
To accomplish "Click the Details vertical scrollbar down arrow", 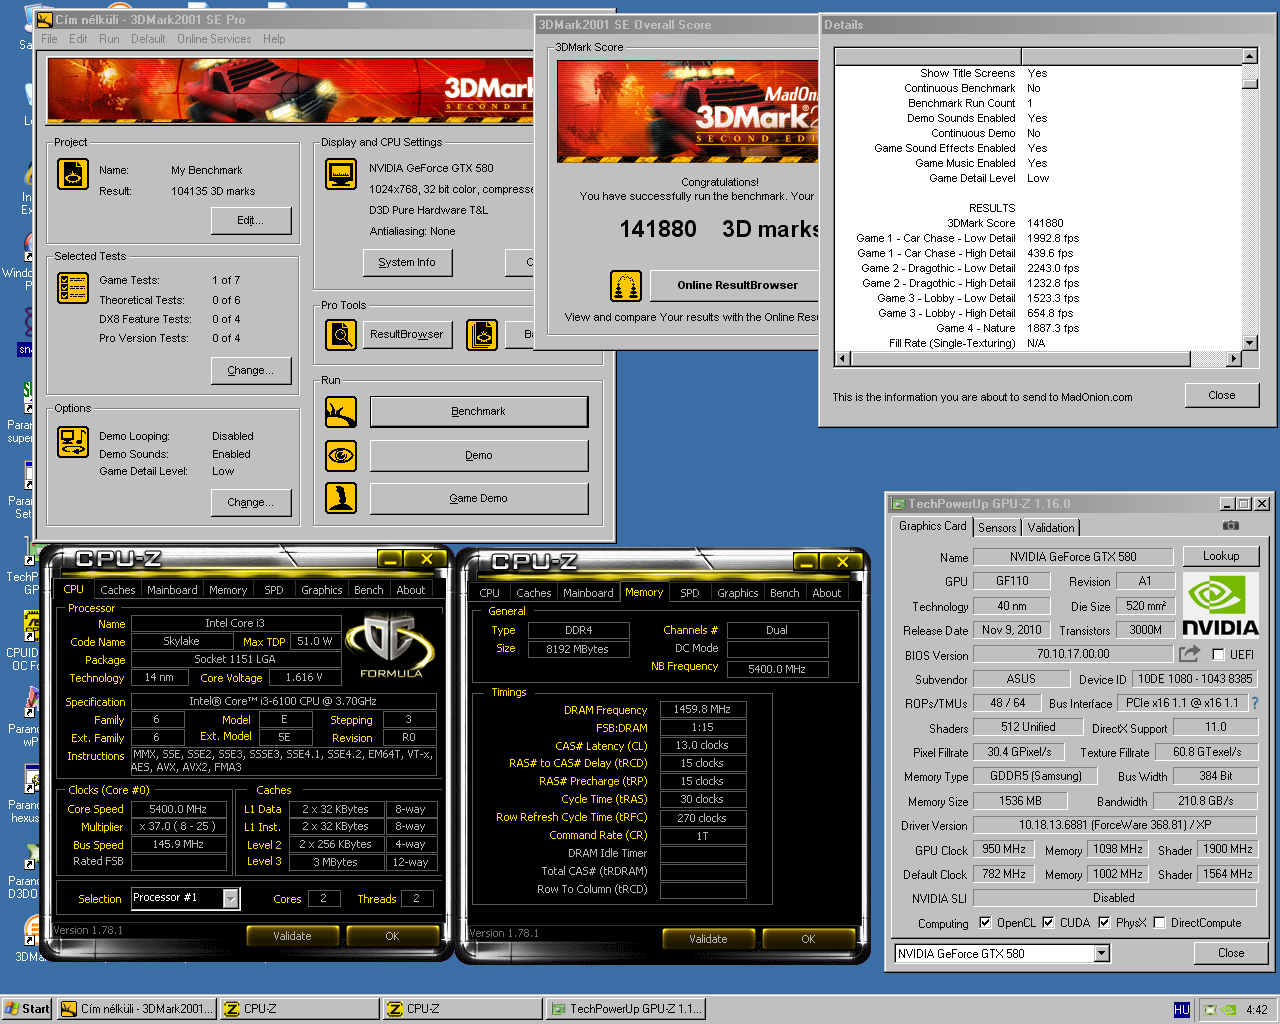I will (1249, 343).
